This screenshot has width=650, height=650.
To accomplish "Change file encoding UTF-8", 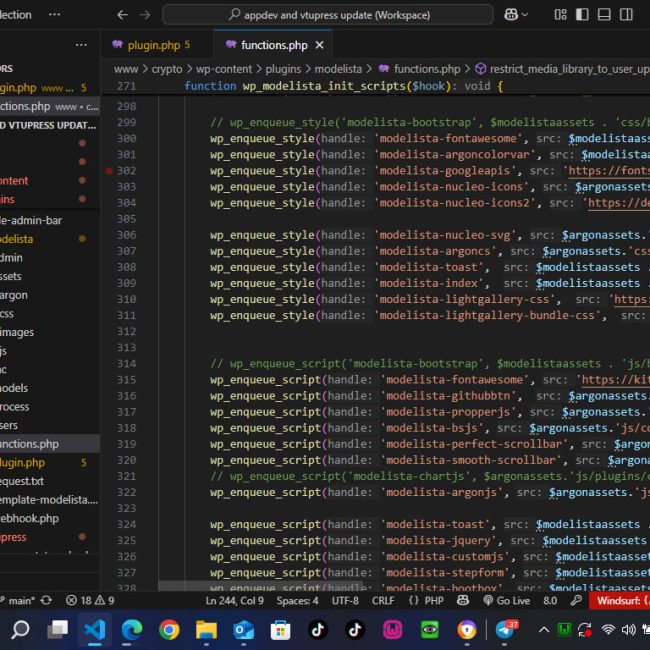I will 345,600.
